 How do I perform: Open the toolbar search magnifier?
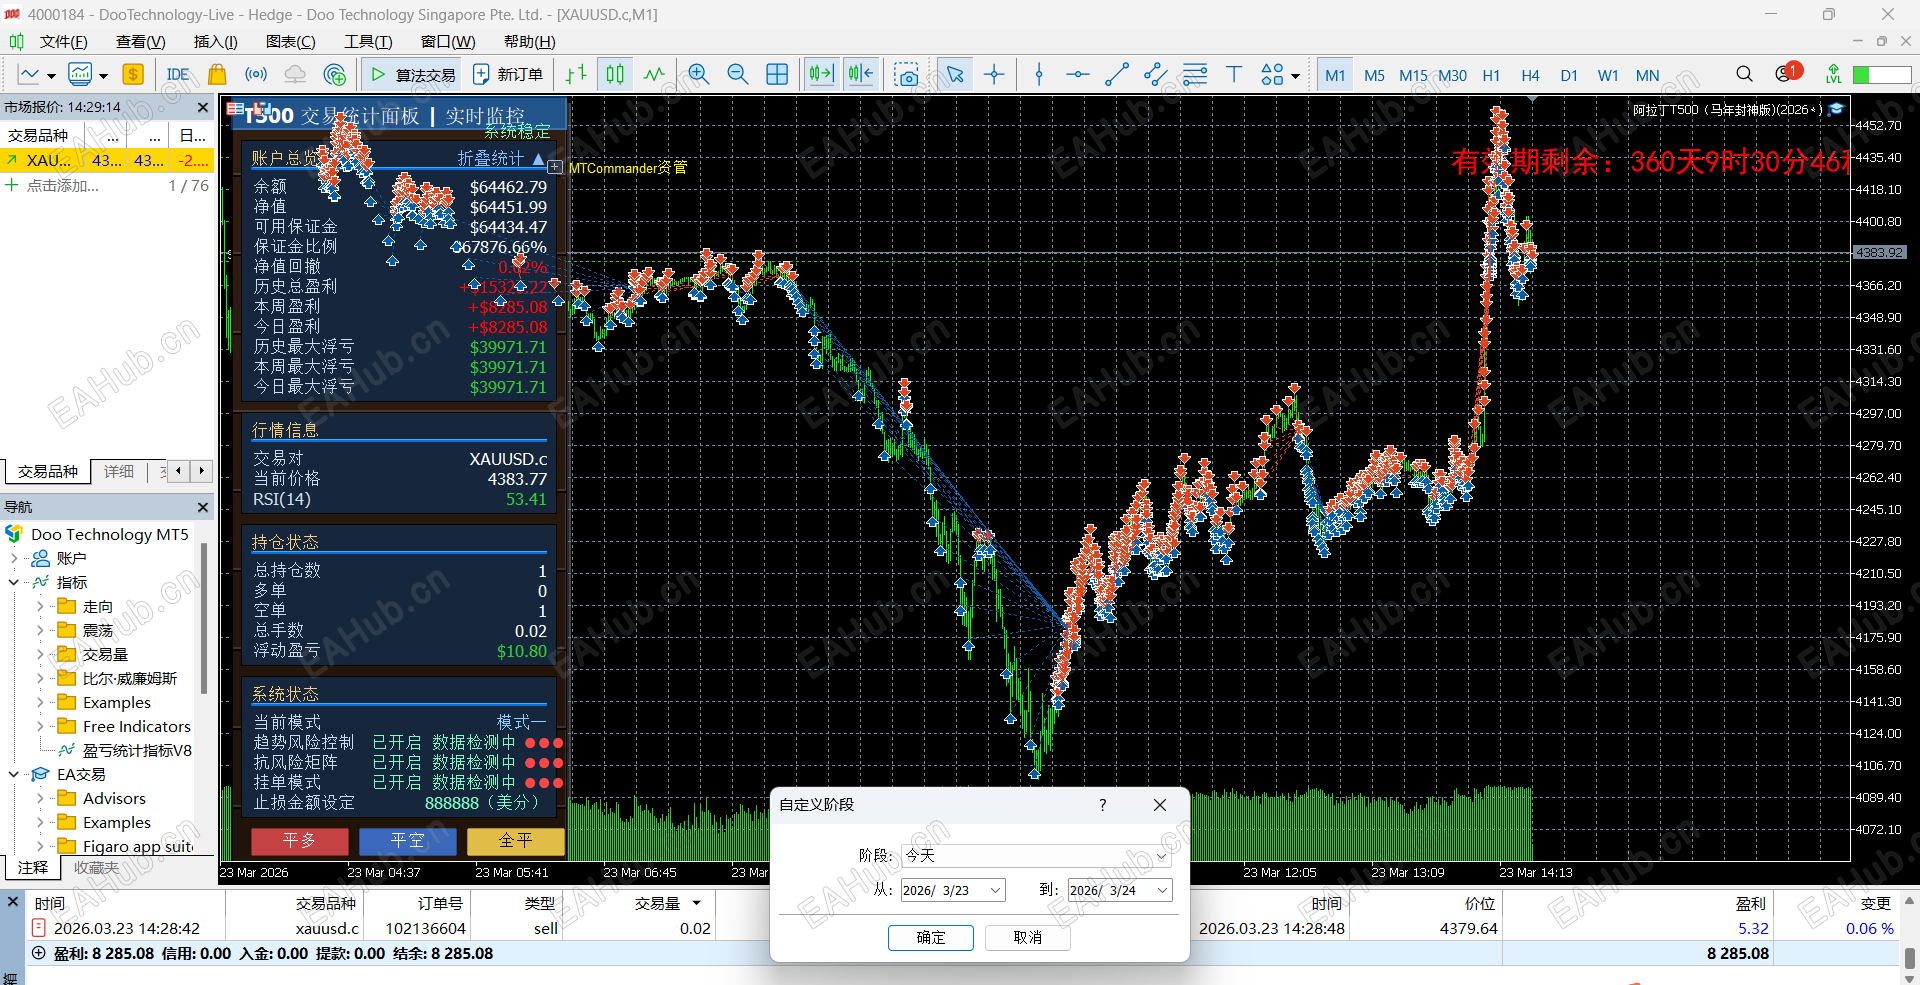(1744, 75)
